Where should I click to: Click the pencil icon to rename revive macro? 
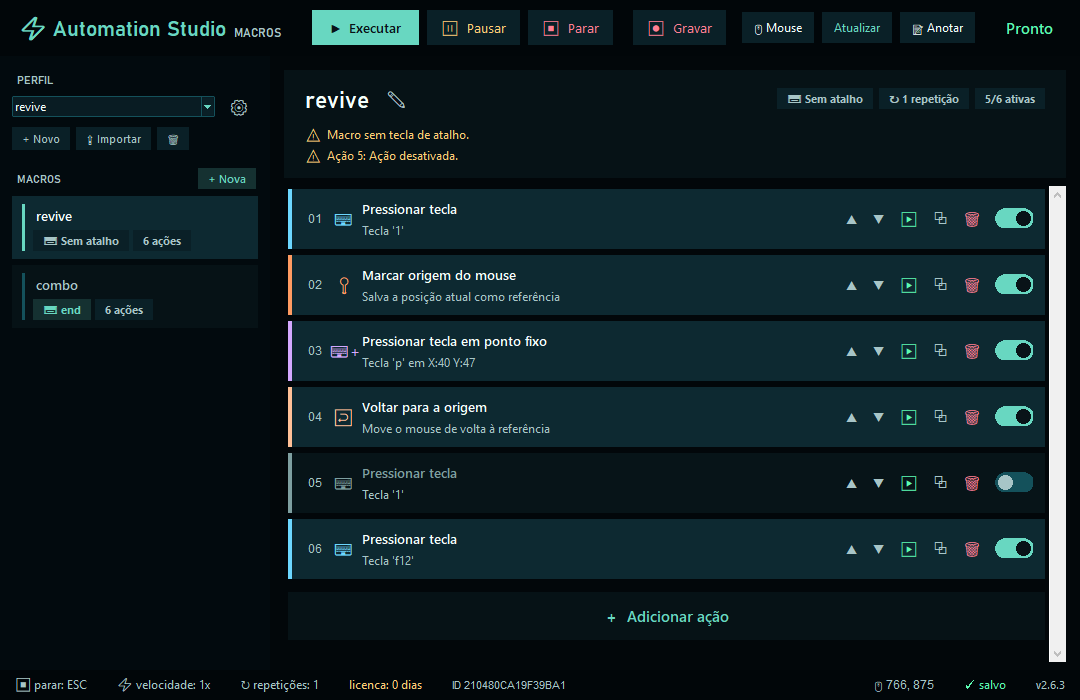(396, 100)
